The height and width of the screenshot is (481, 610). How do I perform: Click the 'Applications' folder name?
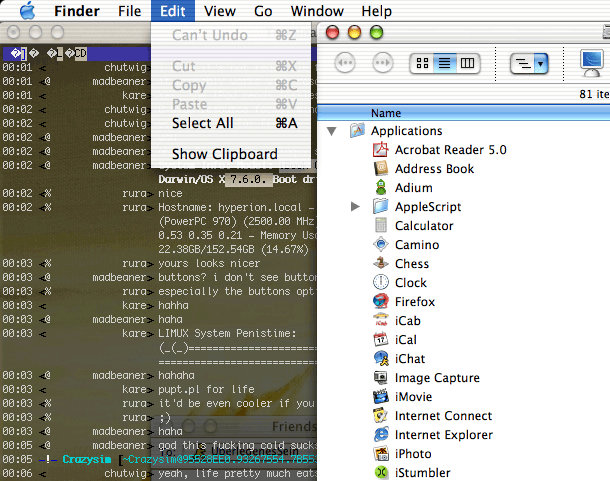point(407,131)
